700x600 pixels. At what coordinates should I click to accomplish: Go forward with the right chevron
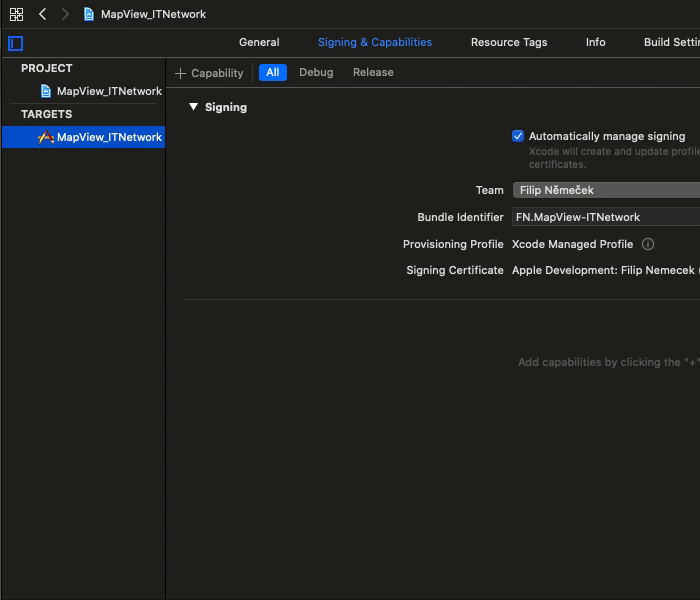(65, 14)
